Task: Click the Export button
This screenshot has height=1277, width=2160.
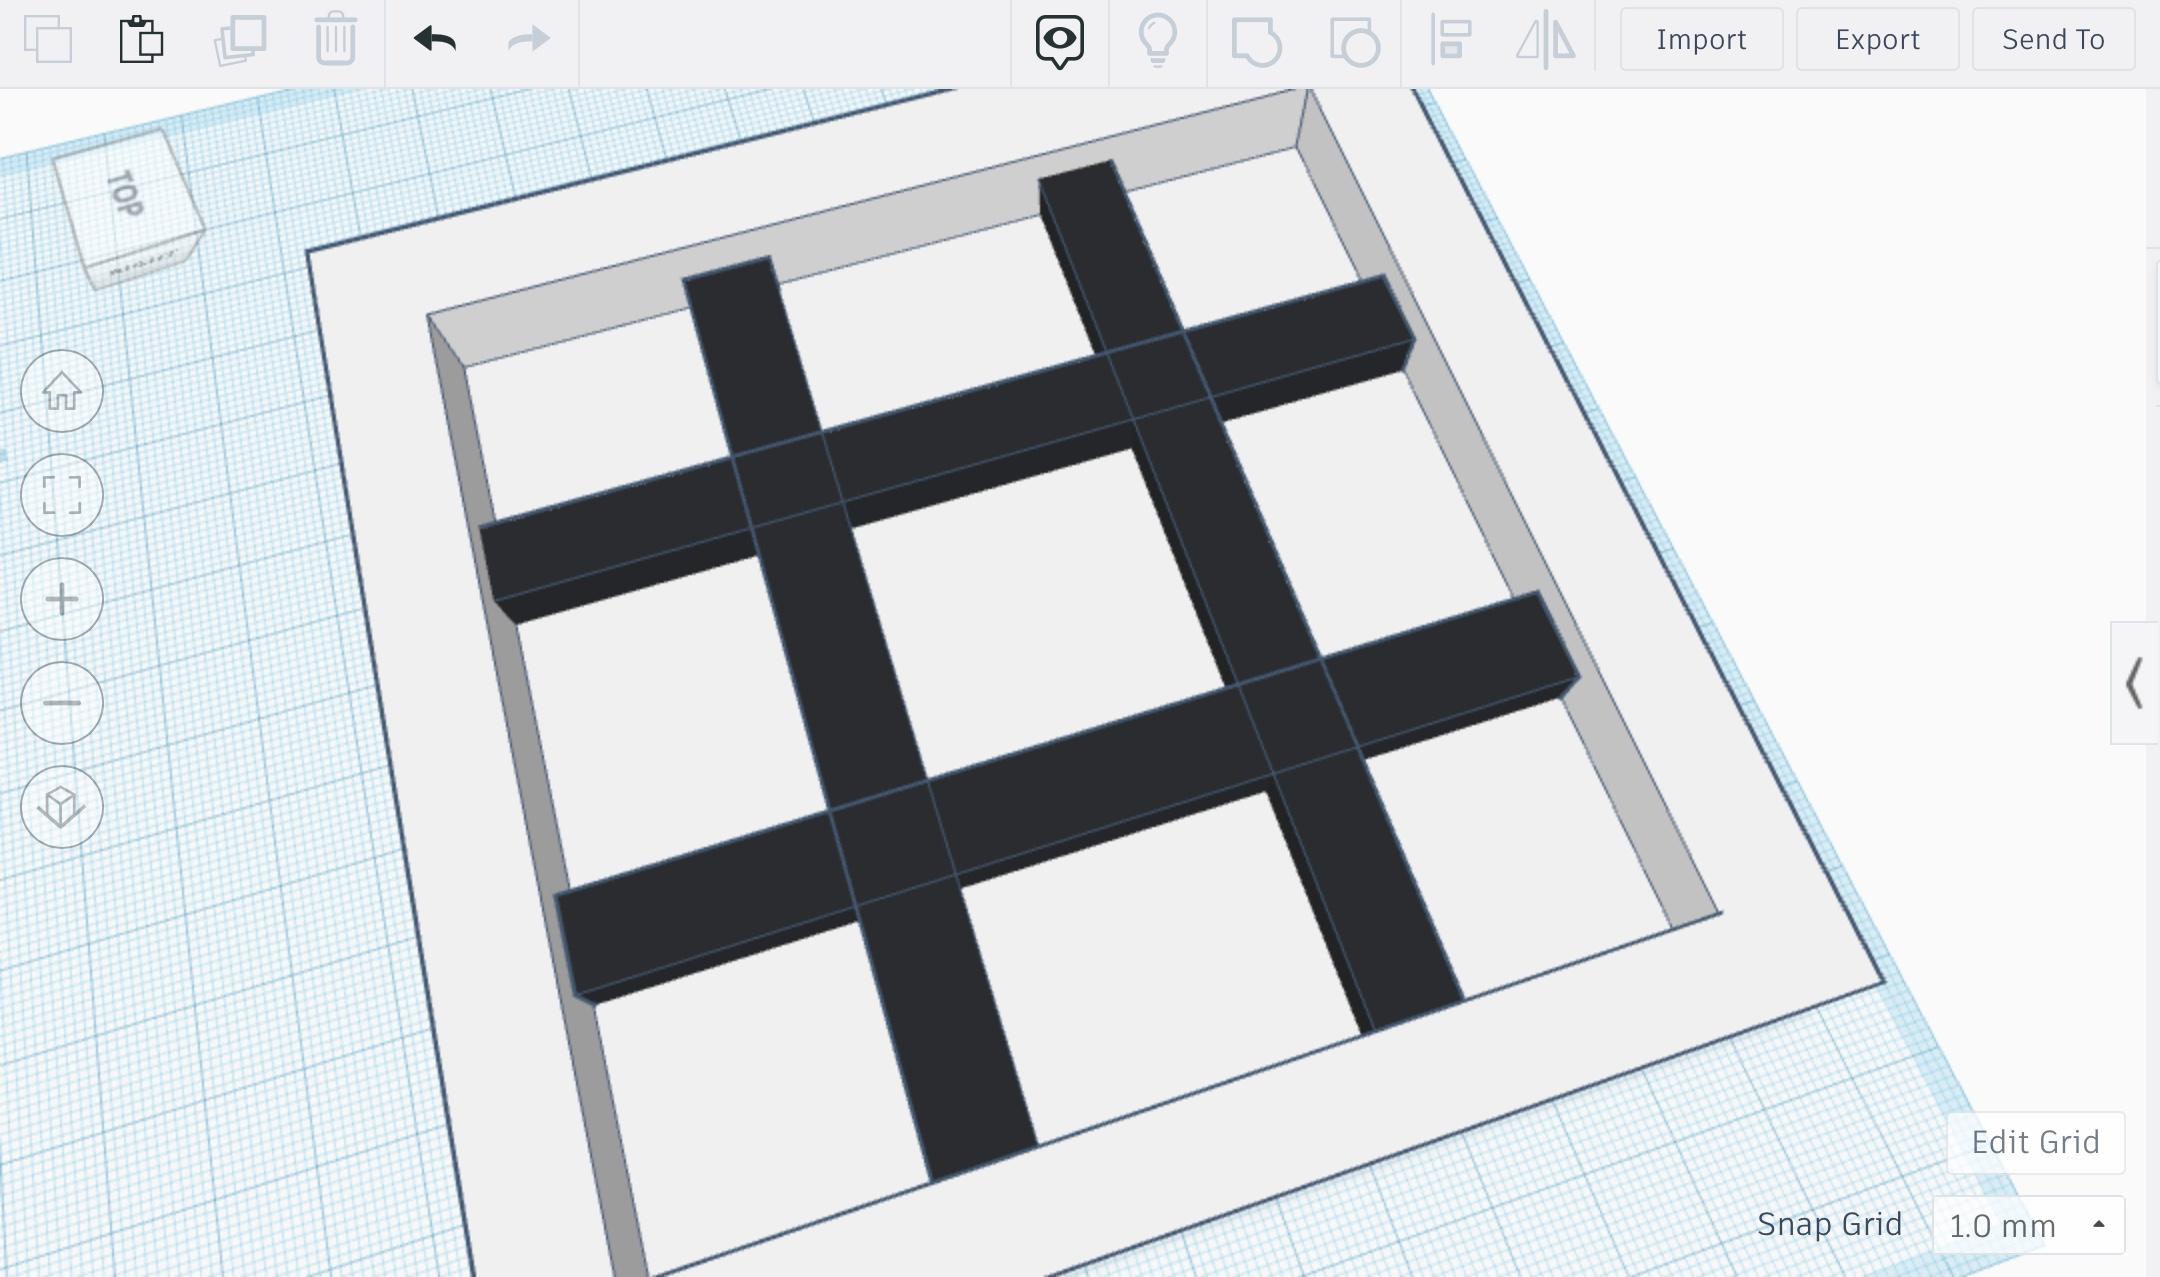Action: [1877, 40]
